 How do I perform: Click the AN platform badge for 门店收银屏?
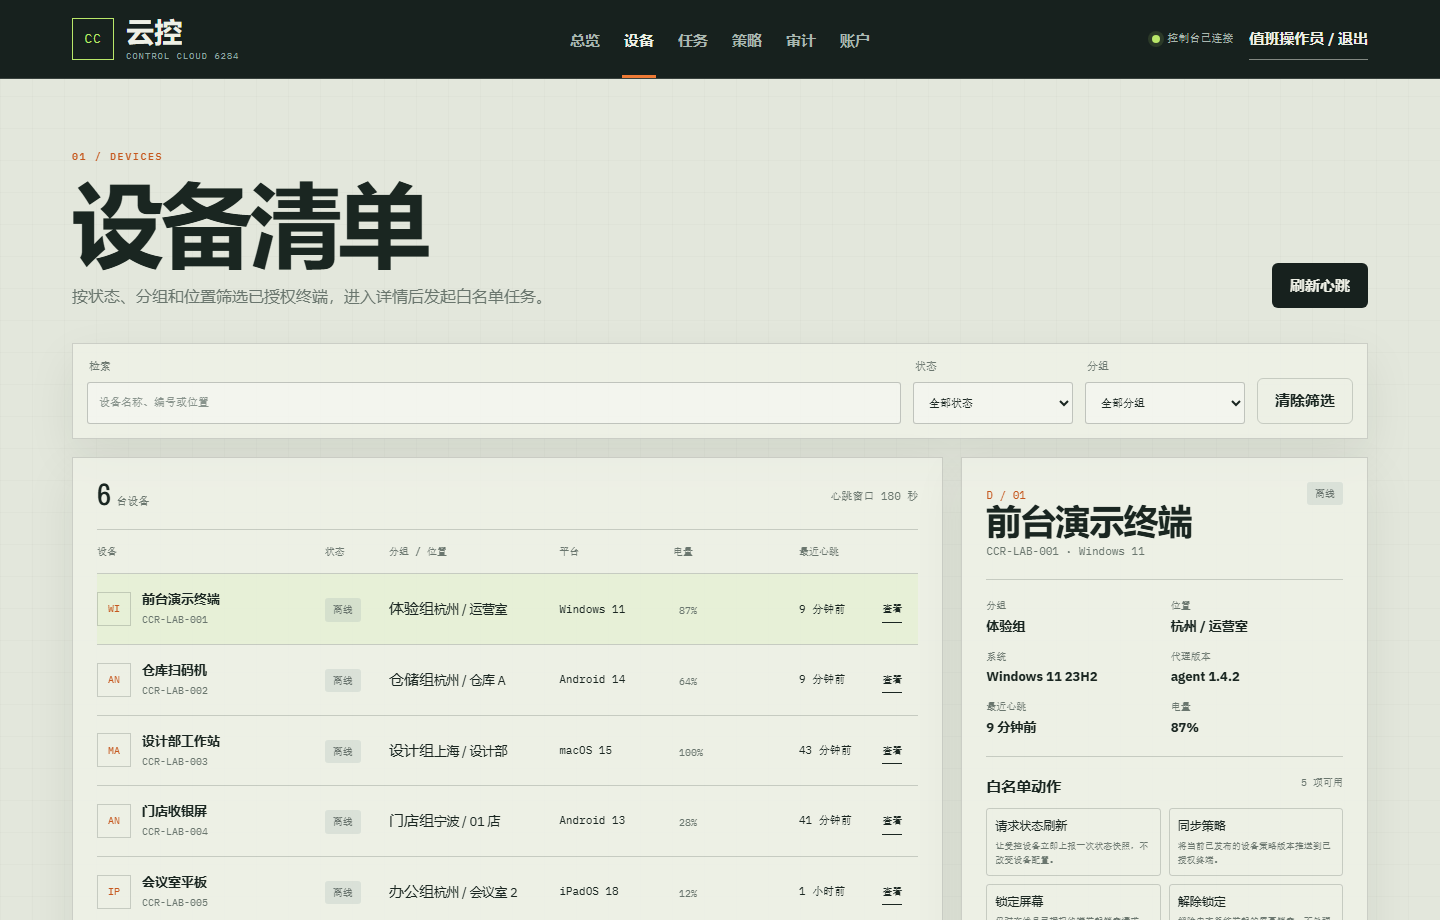tap(114, 821)
